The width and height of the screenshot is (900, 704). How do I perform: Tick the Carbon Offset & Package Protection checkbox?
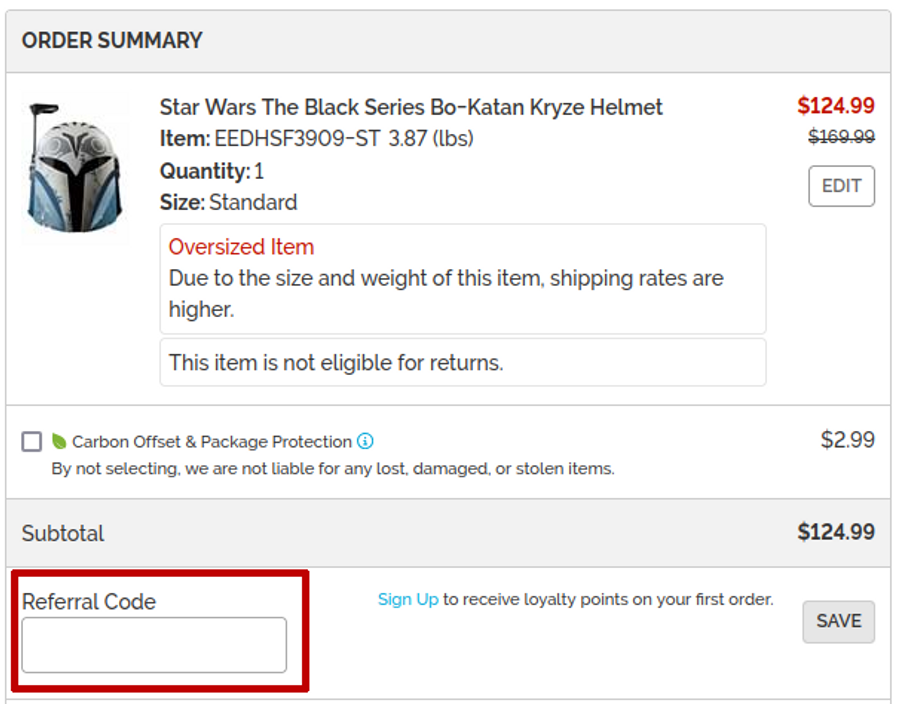tap(32, 441)
